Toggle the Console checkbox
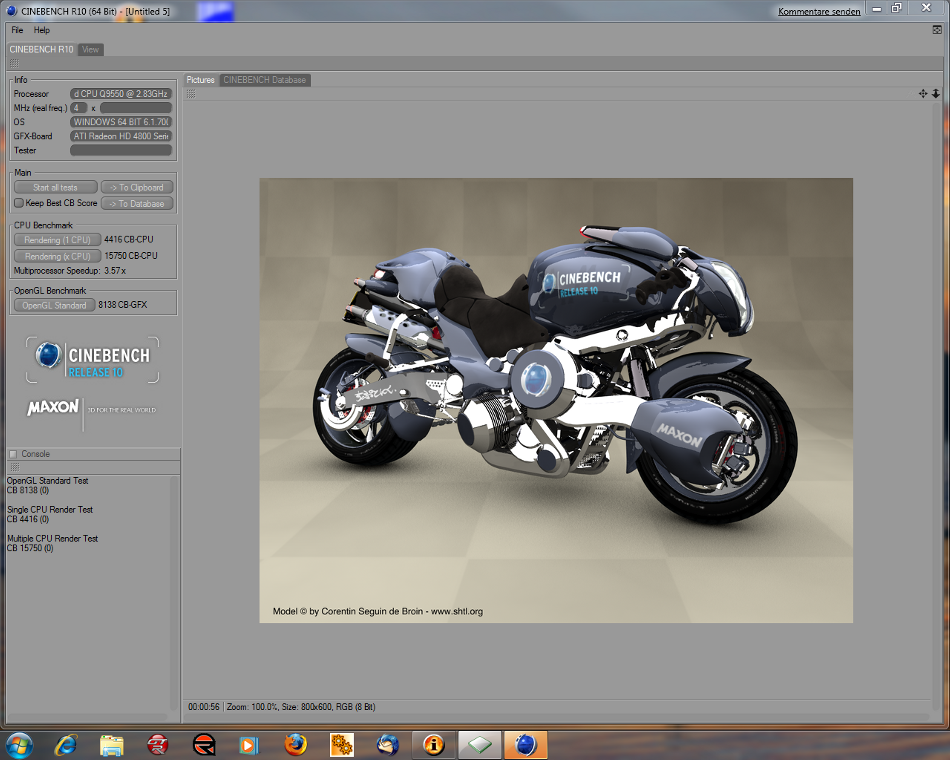 click(13, 454)
